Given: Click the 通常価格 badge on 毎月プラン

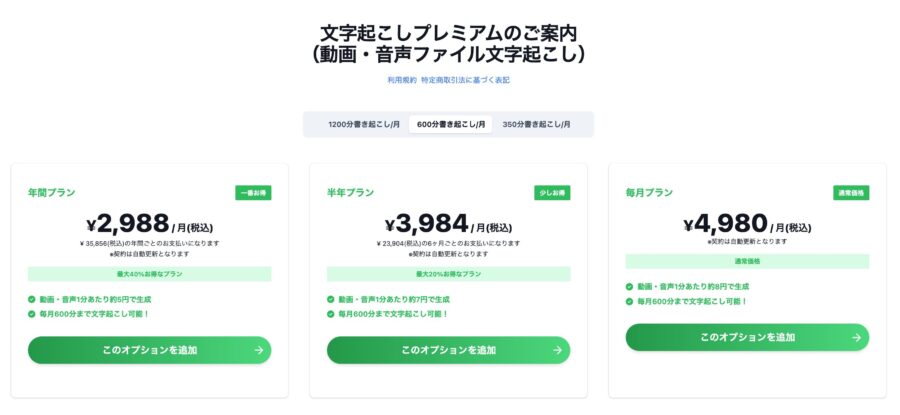Looking at the screenshot, I should pos(851,193).
